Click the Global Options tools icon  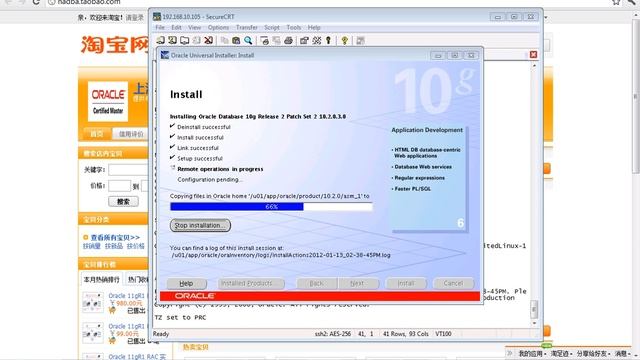(316, 40)
